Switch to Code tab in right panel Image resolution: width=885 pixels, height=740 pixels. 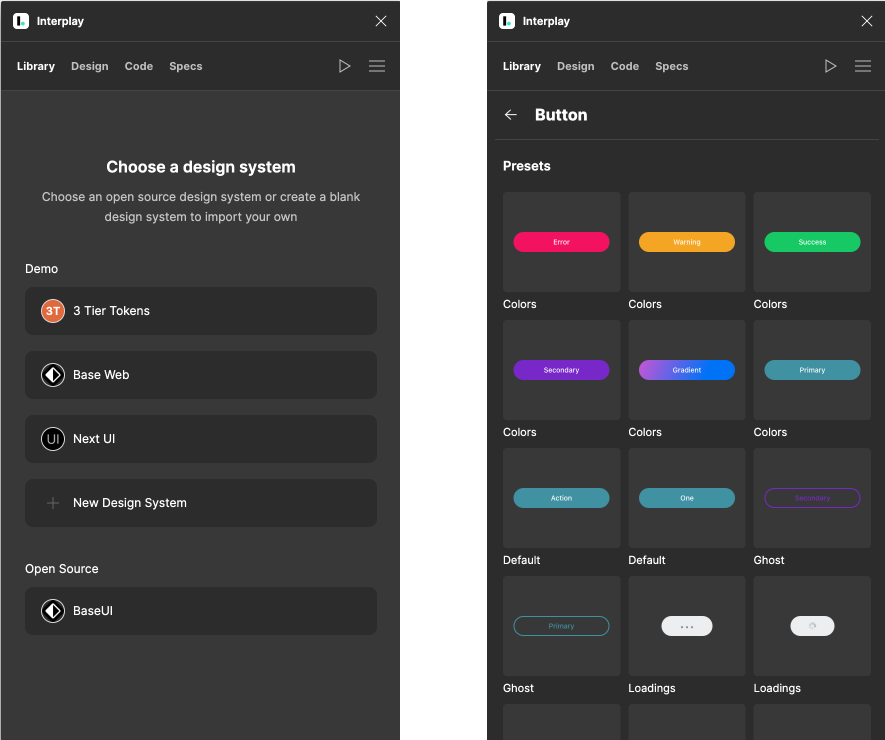pos(625,66)
